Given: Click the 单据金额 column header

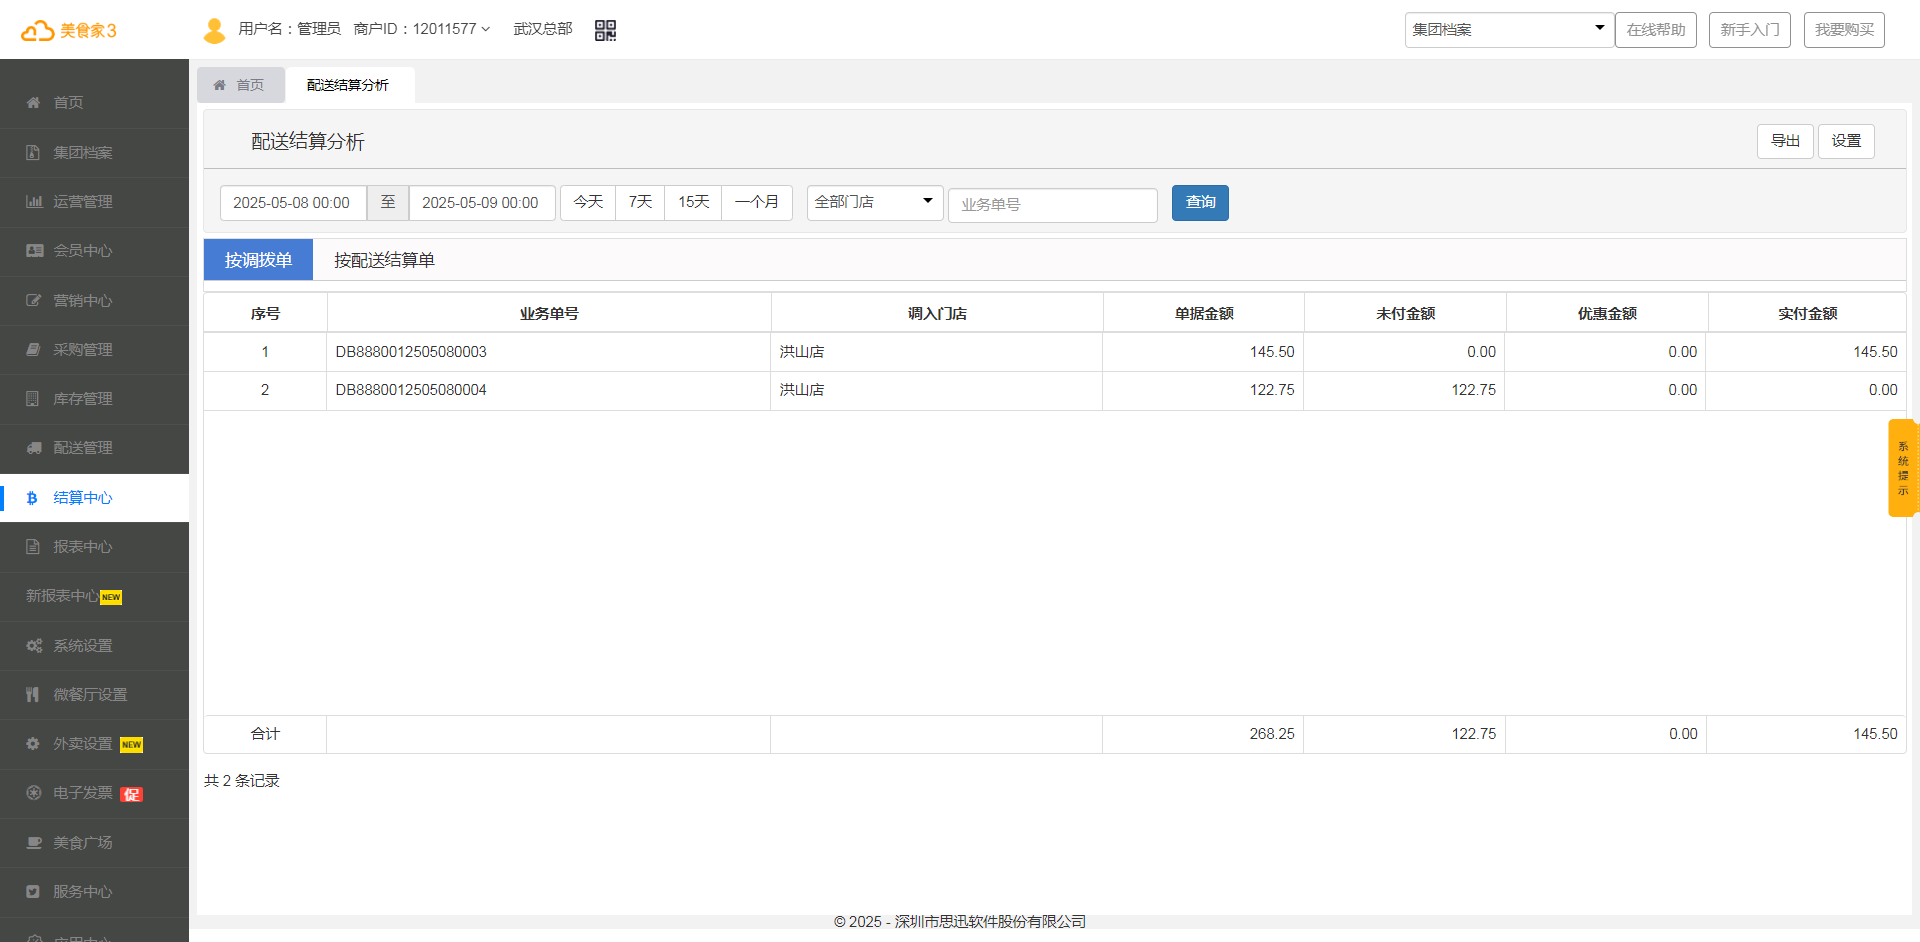Looking at the screenshot, I should [1204, 313].
